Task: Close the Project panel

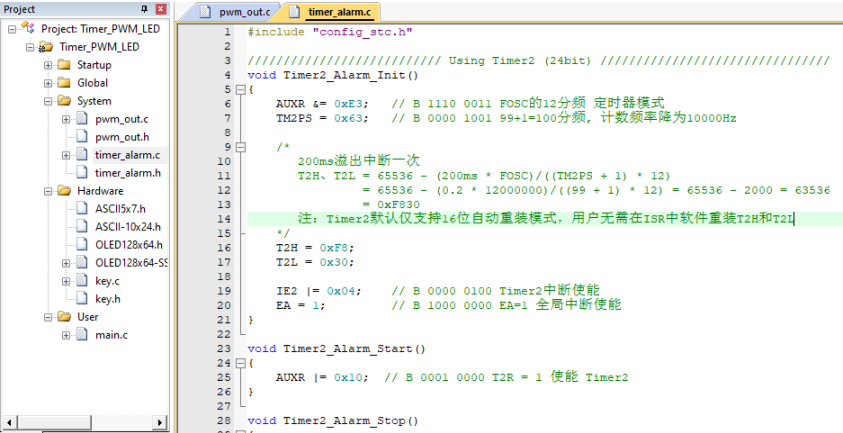Action: (x=161, y=9)
